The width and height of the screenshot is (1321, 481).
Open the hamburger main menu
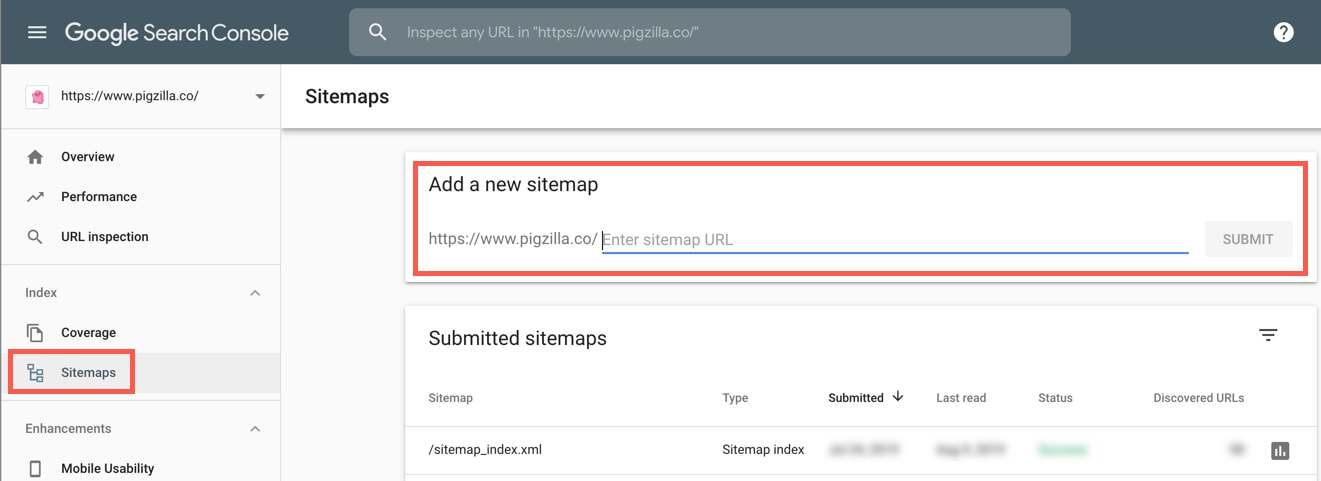[x=37, y=32]
